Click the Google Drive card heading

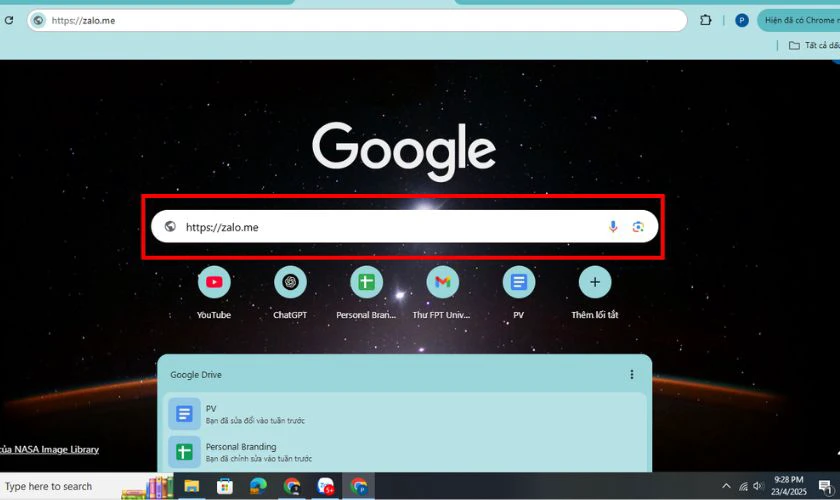pyautogui.click(x=196, y=375)
